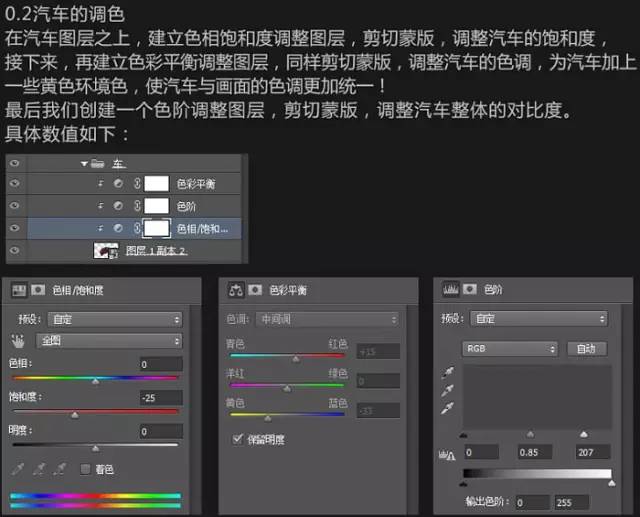Click the mask icon in Levels panel
The width and height of the screenshot is (640, 517).
point(467,290)
